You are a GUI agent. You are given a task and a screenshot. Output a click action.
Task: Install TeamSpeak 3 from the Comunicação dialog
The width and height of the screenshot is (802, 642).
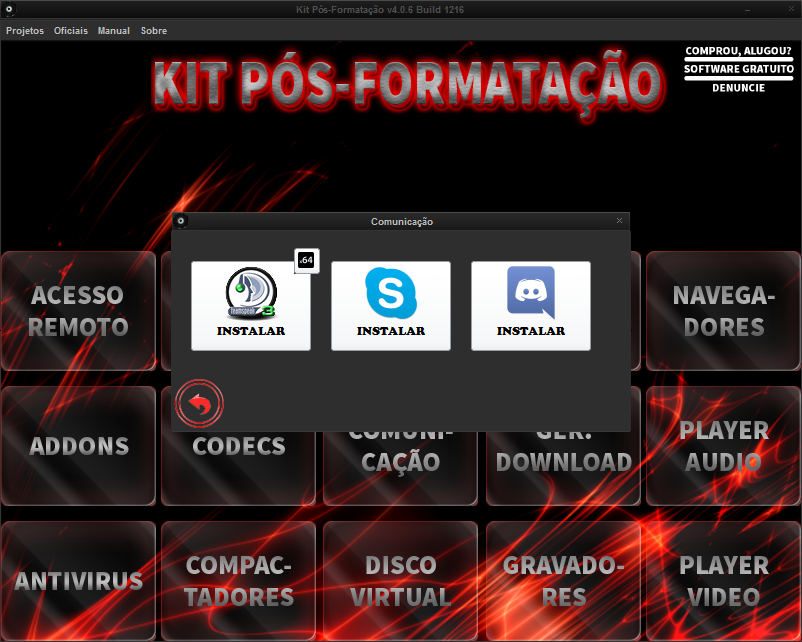click(x=251, y=305)
